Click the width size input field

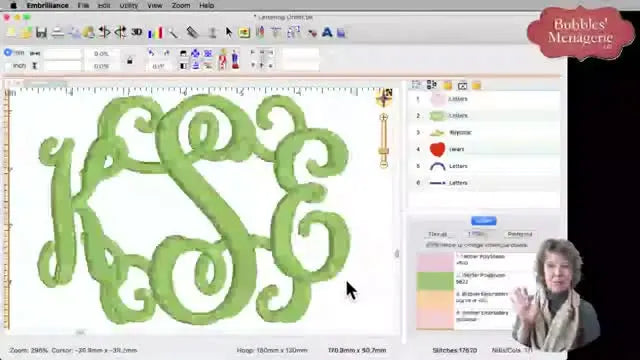pos(63,53)
